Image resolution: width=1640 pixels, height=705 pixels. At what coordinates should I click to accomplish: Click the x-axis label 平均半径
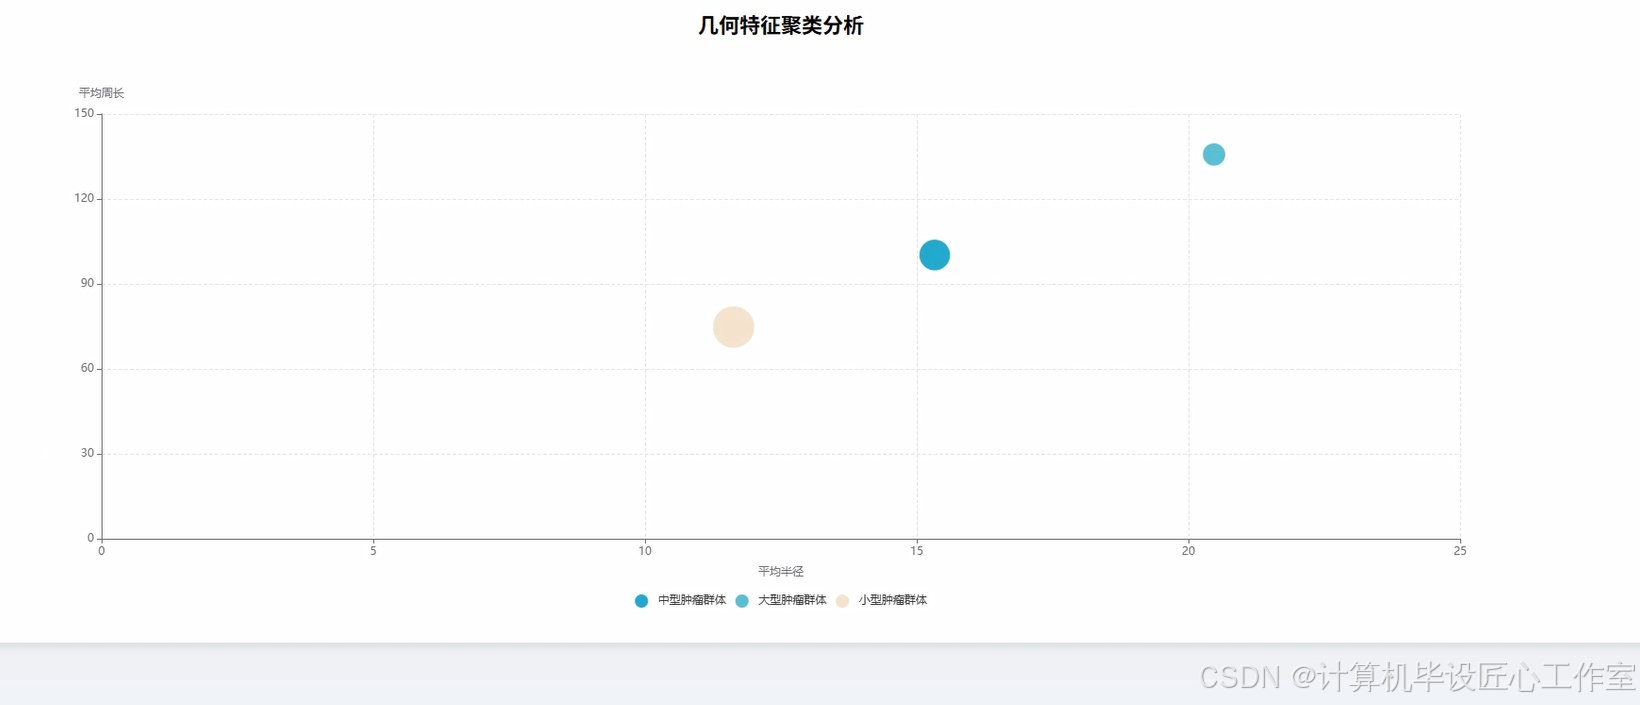coord(780,572)
